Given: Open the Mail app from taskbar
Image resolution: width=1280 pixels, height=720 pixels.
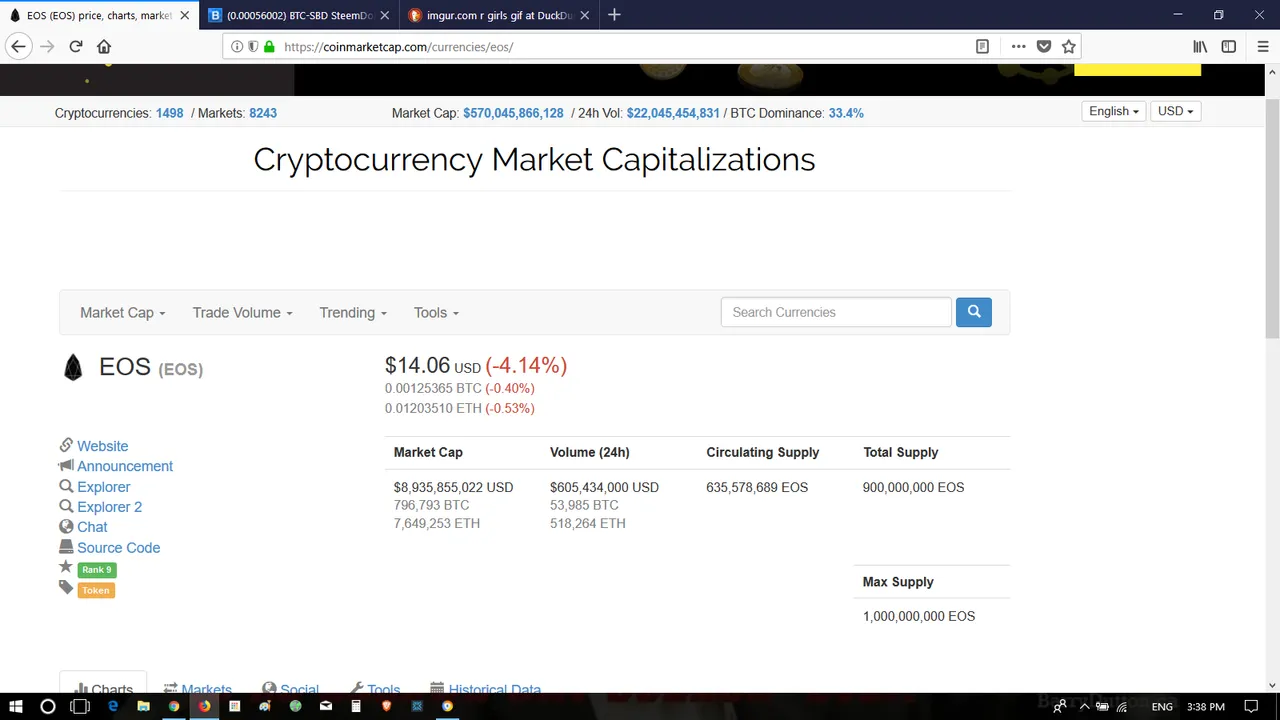Looking at the screenshot, I should click(x=326, y=706).
